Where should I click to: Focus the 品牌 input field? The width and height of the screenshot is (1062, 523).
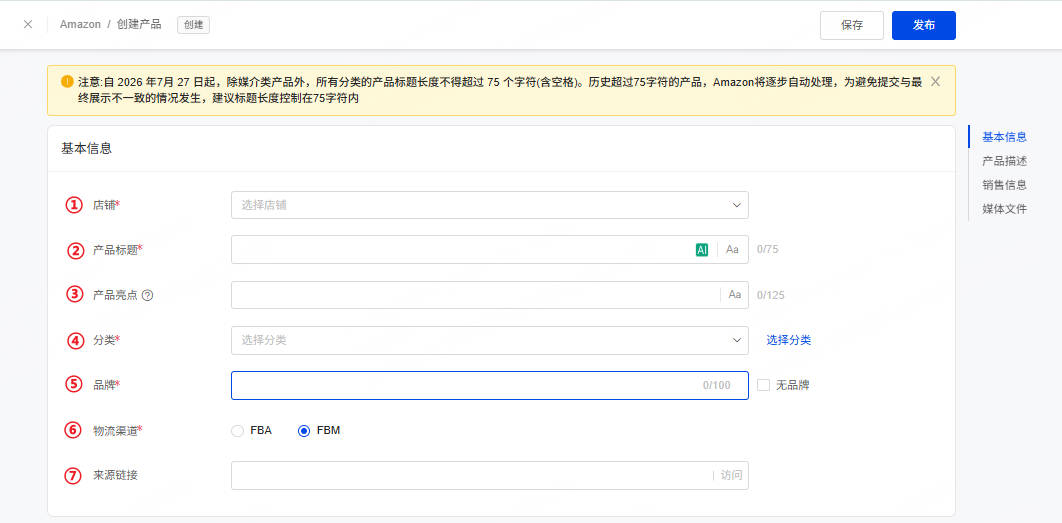pyautogui.click(x=490, y=385)
